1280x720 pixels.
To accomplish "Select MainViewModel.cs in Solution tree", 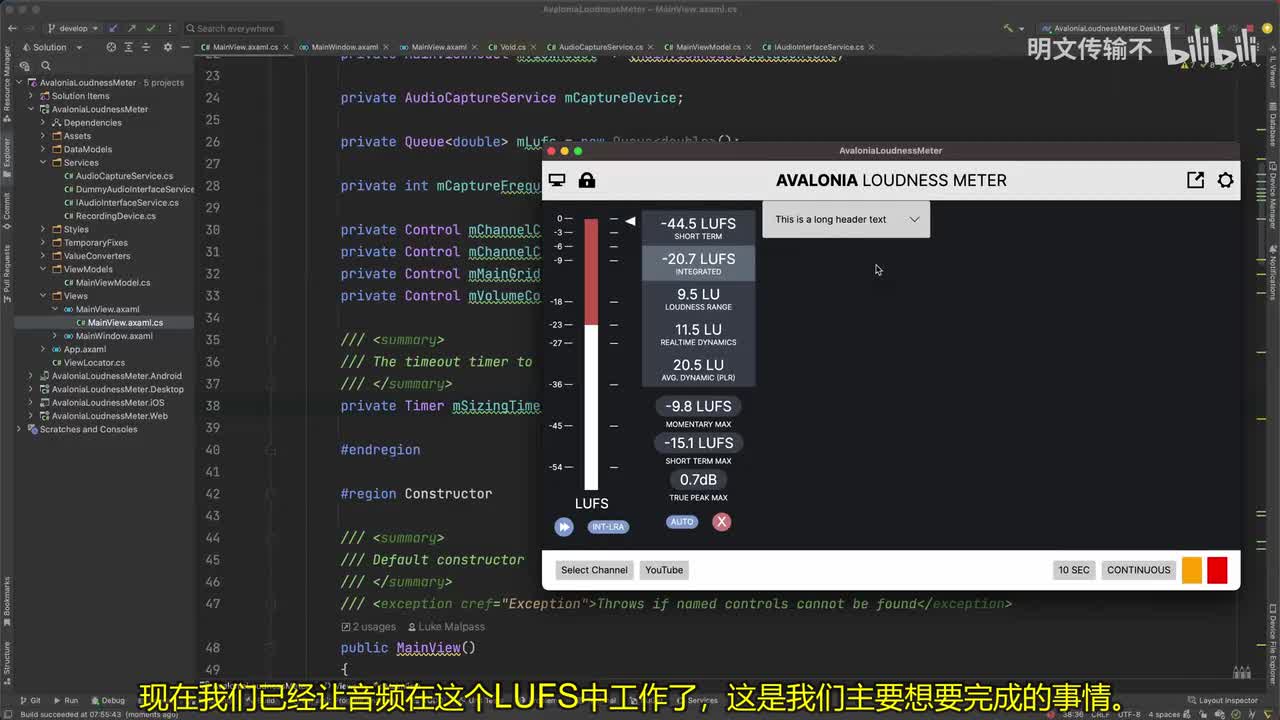I will [x=106, y=283].
